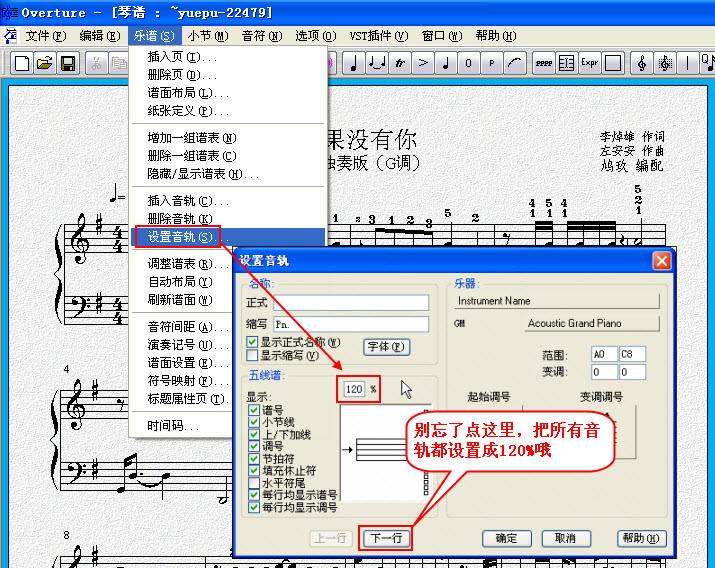Click the repeat/barline bracket palette icon
Screen dimensions: 715x568
pos(566,63)
